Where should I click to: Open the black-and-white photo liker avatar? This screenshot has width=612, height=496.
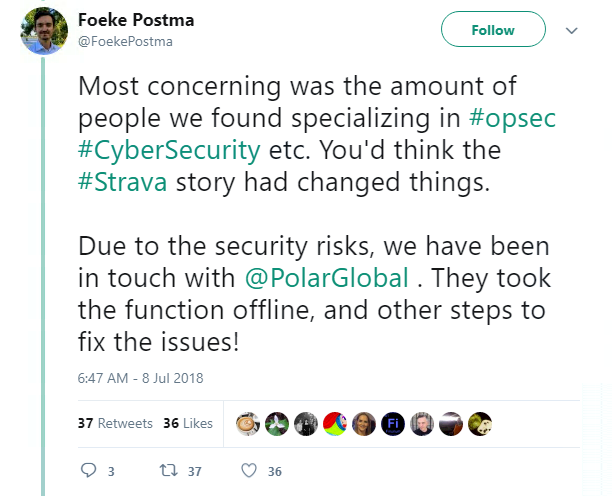click(x=306, y=424)
